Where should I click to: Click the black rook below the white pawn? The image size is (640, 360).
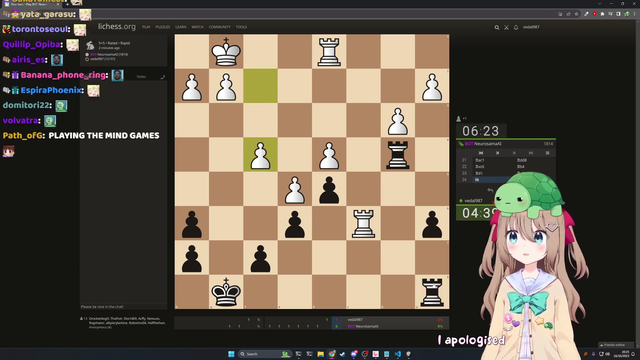click(x=398, y=155)
